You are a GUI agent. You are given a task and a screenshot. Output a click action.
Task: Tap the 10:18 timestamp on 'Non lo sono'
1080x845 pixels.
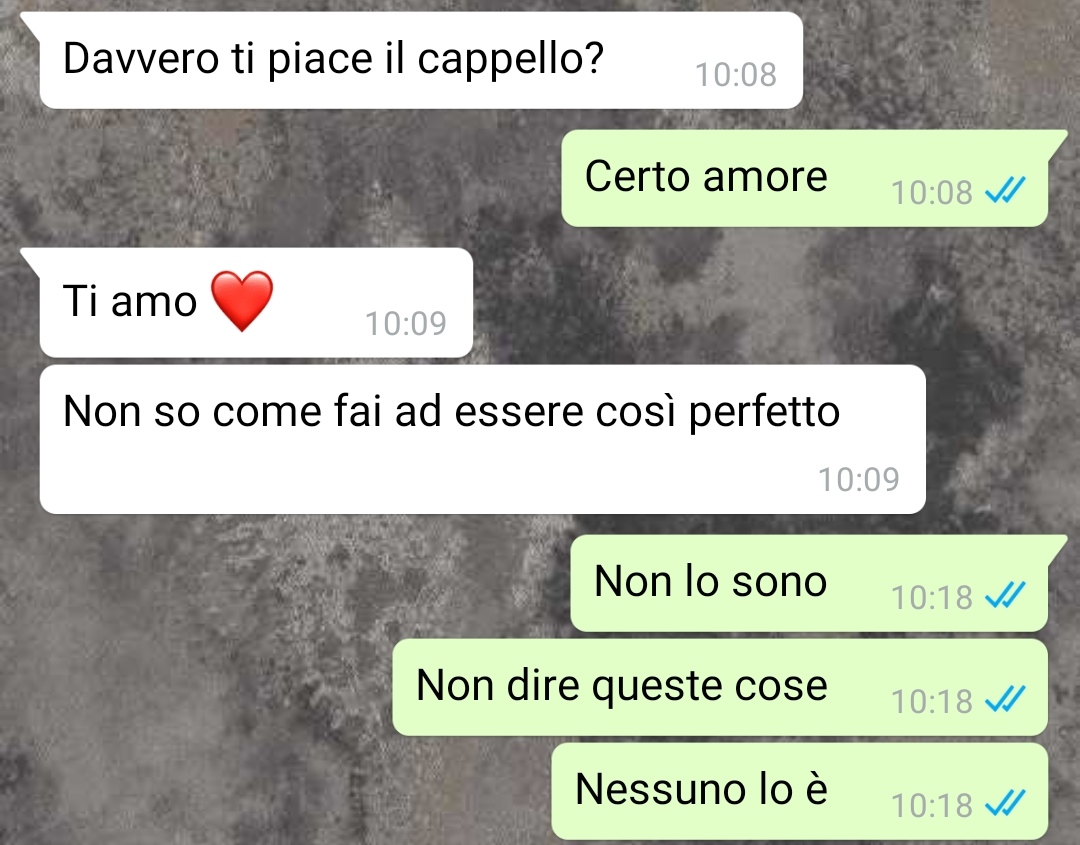pos(931,597)
